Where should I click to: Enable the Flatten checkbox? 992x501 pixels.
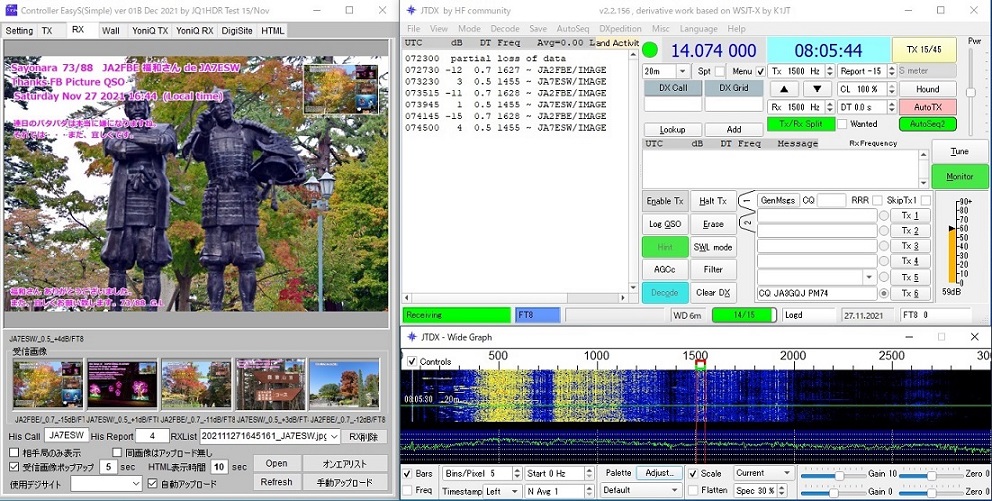coord(693,490)
